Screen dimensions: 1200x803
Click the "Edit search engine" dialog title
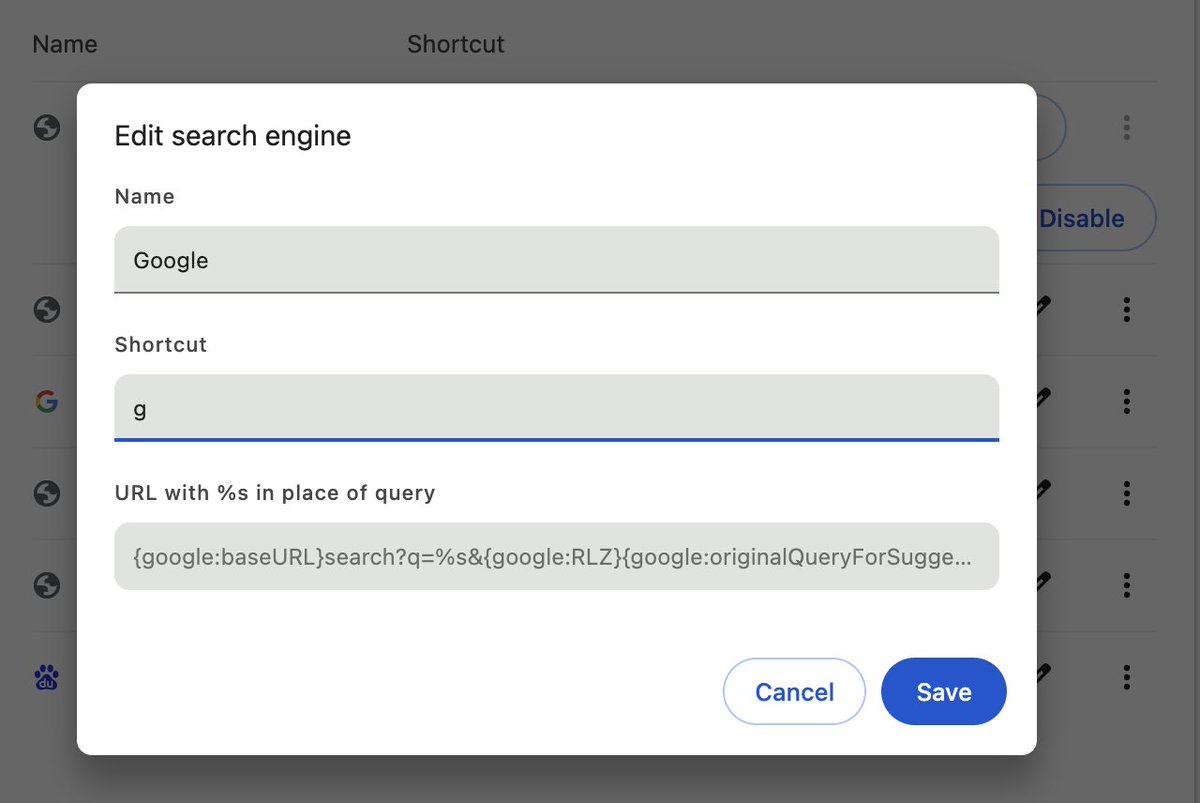tap(233, 135)
